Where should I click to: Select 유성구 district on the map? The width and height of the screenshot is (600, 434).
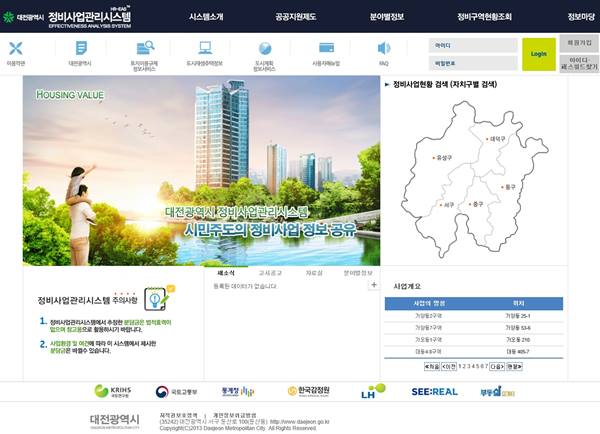[443, 157]
